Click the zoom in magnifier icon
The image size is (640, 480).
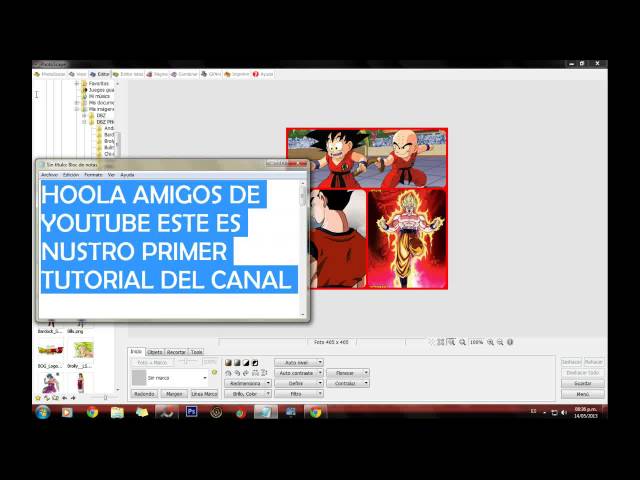pos(490,342)
